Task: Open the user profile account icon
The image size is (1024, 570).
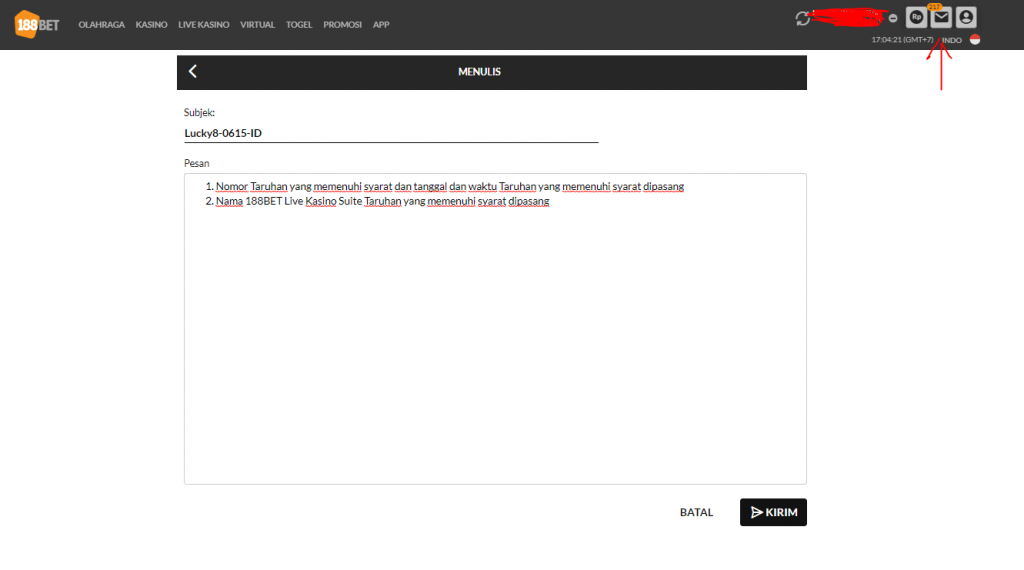Action: tap(966, 18)
